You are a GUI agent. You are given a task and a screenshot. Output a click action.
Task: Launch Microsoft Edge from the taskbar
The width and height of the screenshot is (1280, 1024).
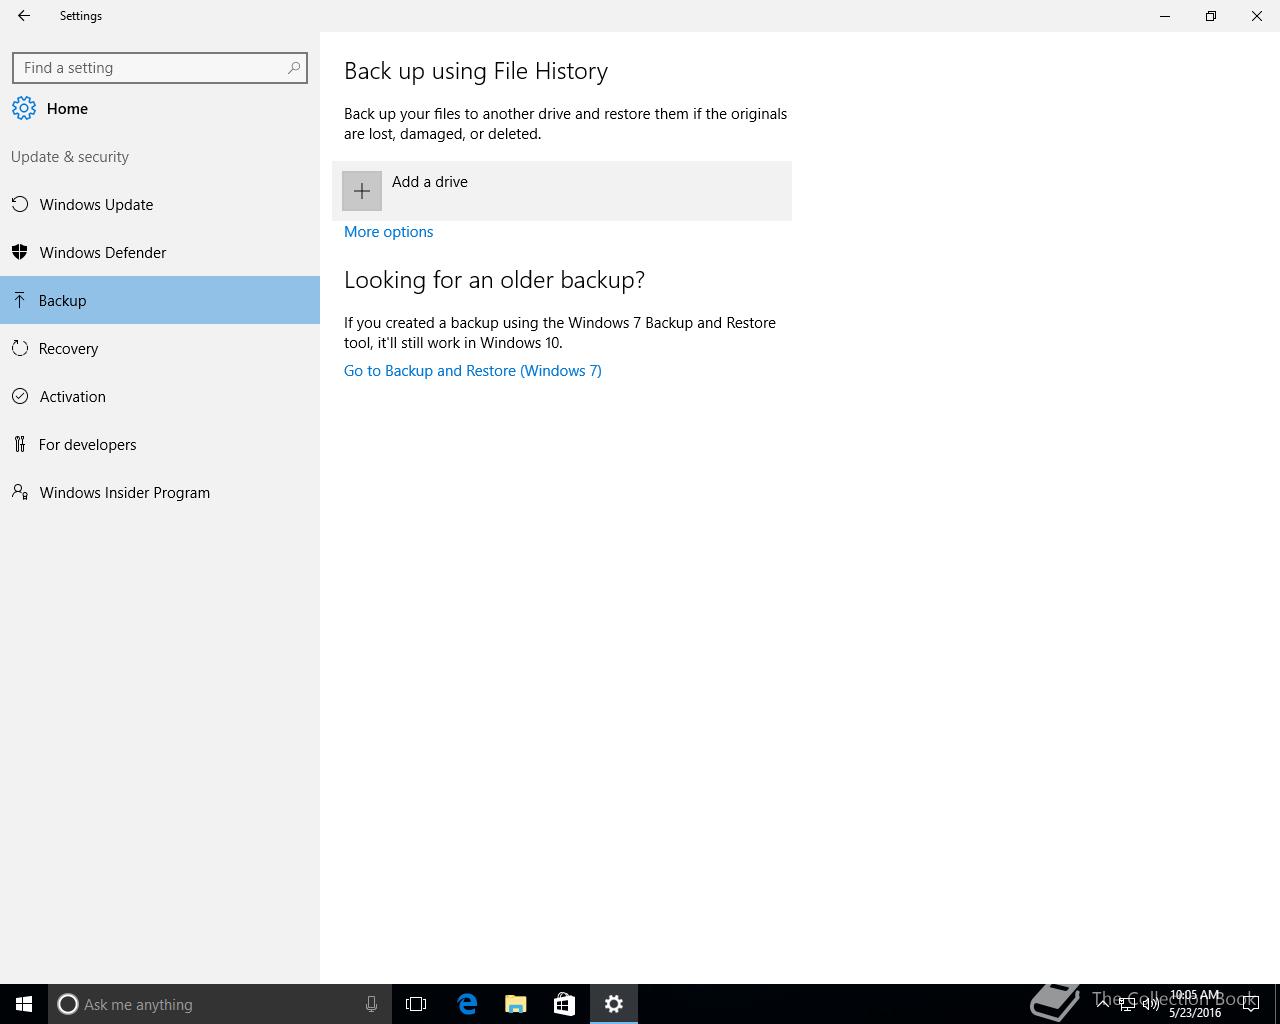pyautogui.click(x=467, y=1004)
